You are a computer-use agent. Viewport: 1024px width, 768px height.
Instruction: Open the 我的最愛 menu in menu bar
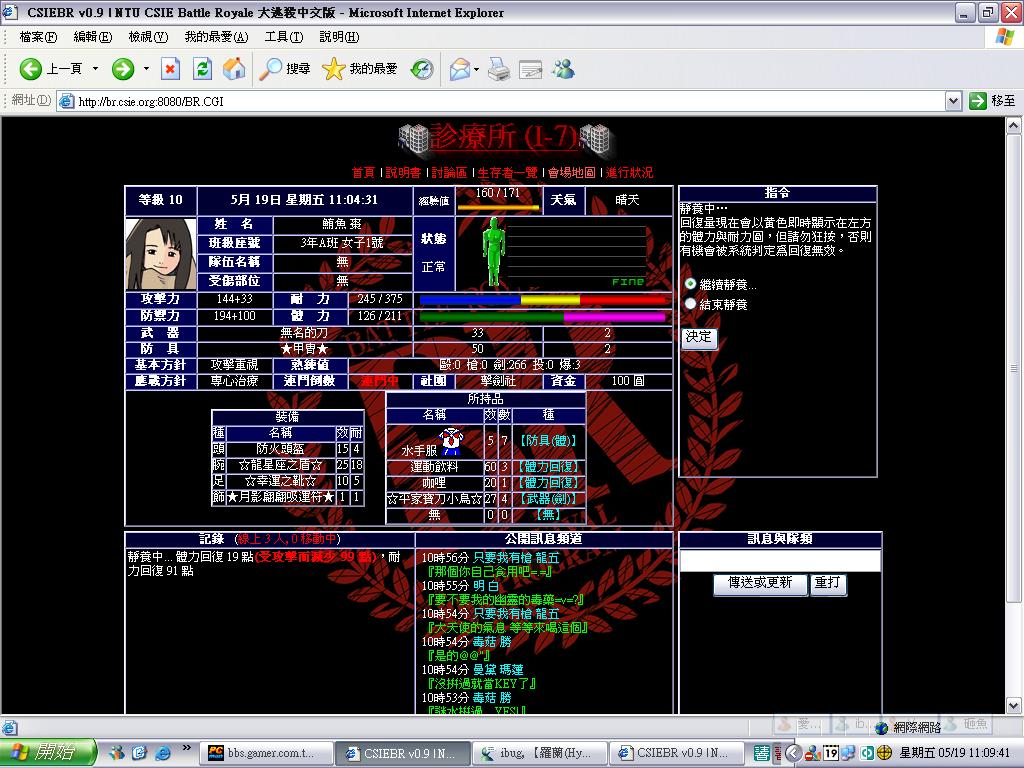tap(216, 37)
